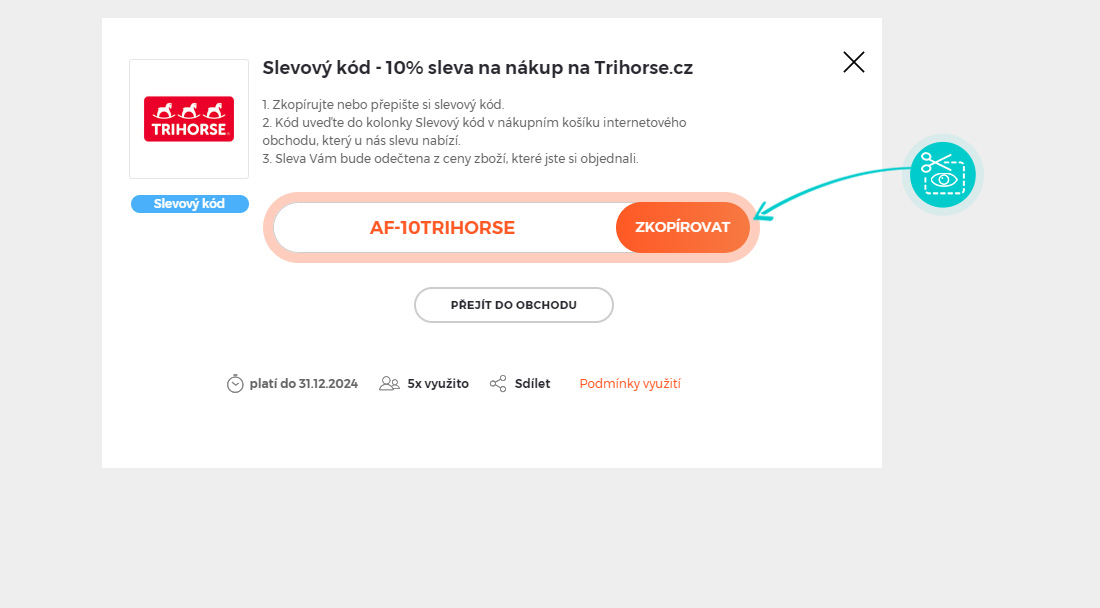Click the dialog title about 10% sleva

pyautogui.click(x=477, y=68)
